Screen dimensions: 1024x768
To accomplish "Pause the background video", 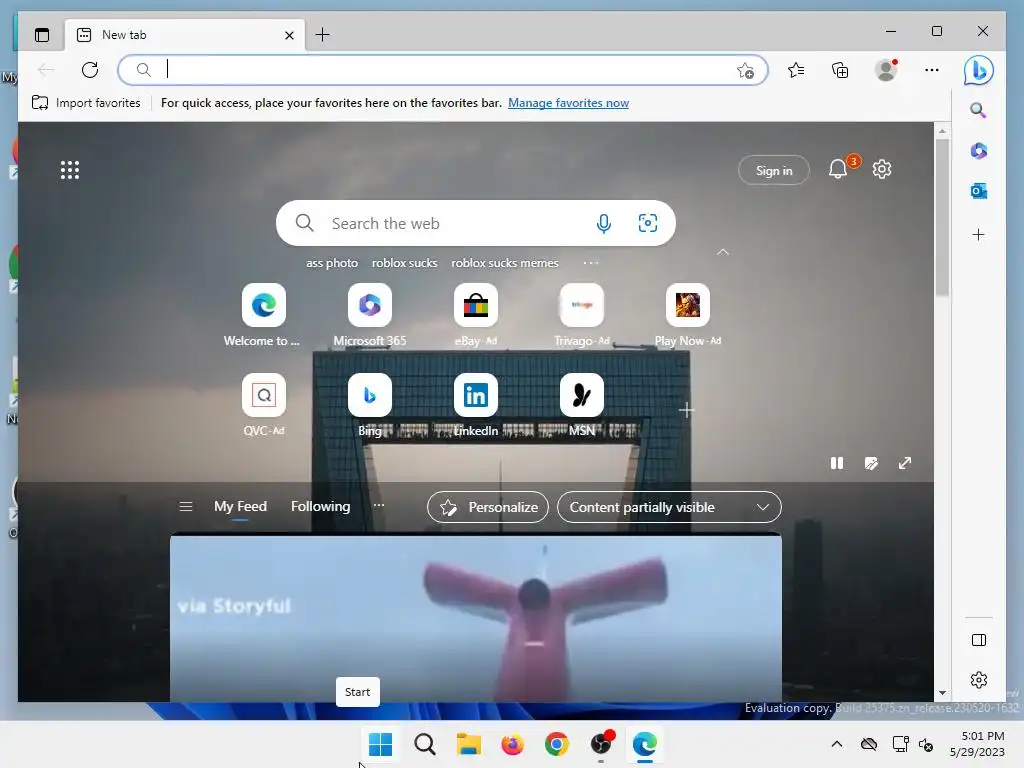I will coord(837,463).
